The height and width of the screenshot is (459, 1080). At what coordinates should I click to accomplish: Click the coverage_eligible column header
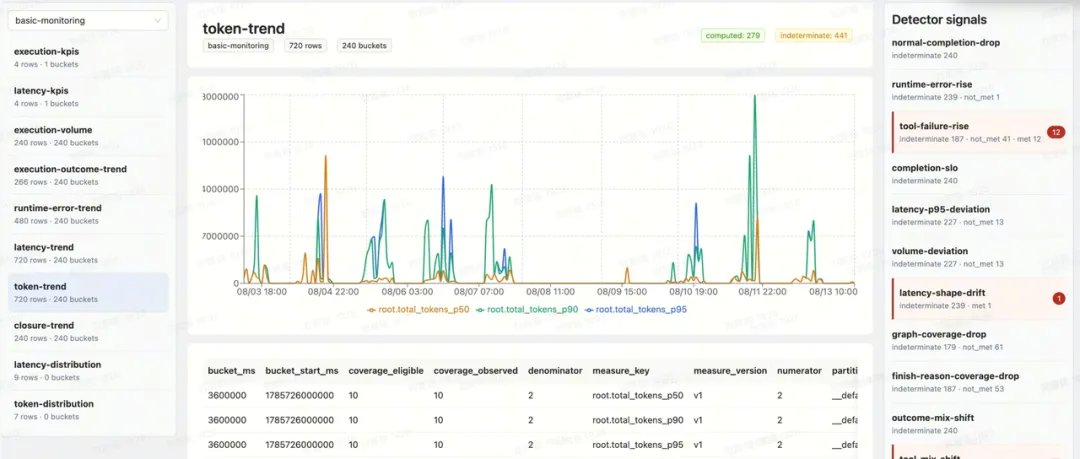[x=386, y=371]
